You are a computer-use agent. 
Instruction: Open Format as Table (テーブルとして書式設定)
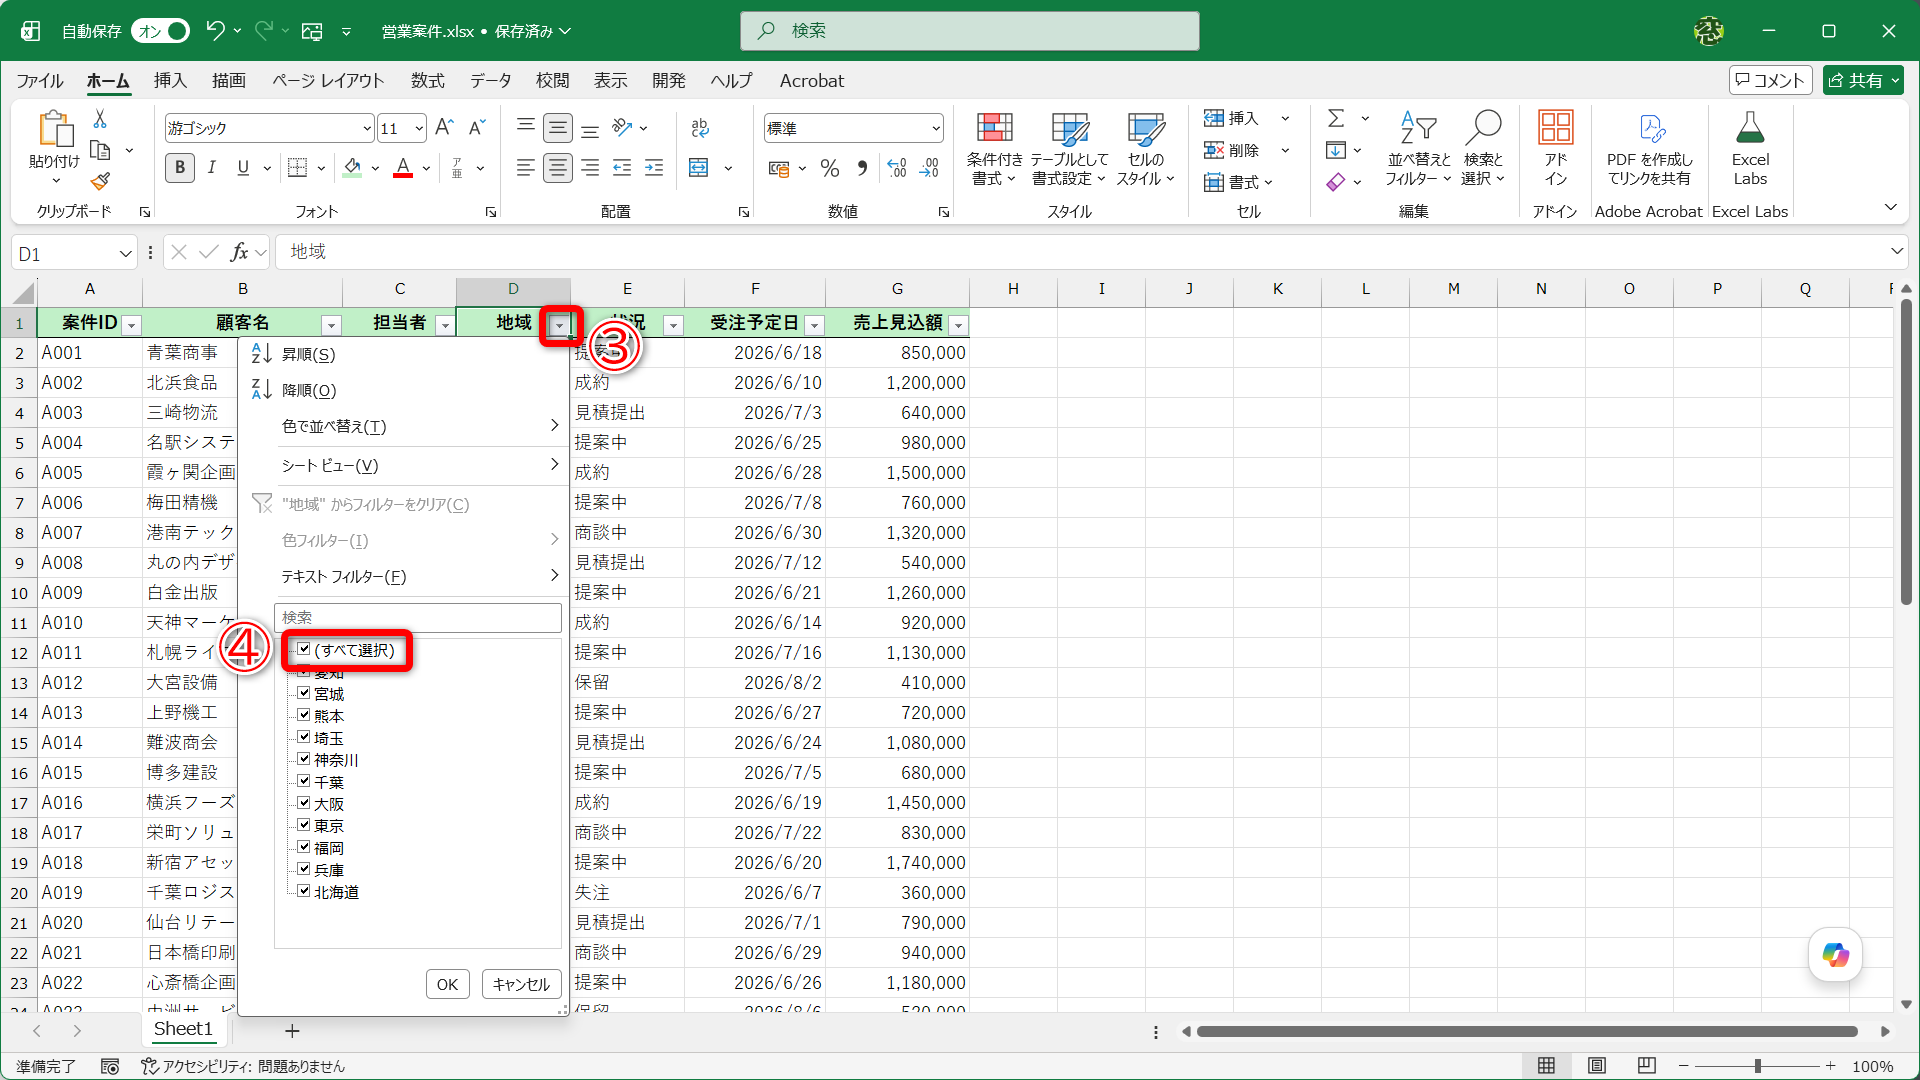tap(1069, 149)
